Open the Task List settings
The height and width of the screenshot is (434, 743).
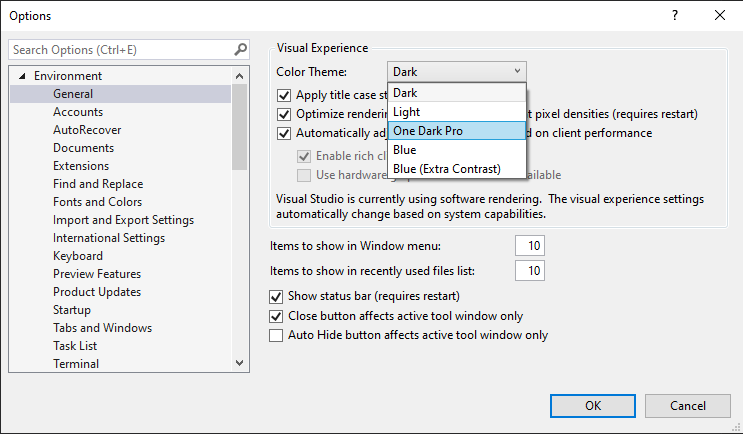coord(75,346)
